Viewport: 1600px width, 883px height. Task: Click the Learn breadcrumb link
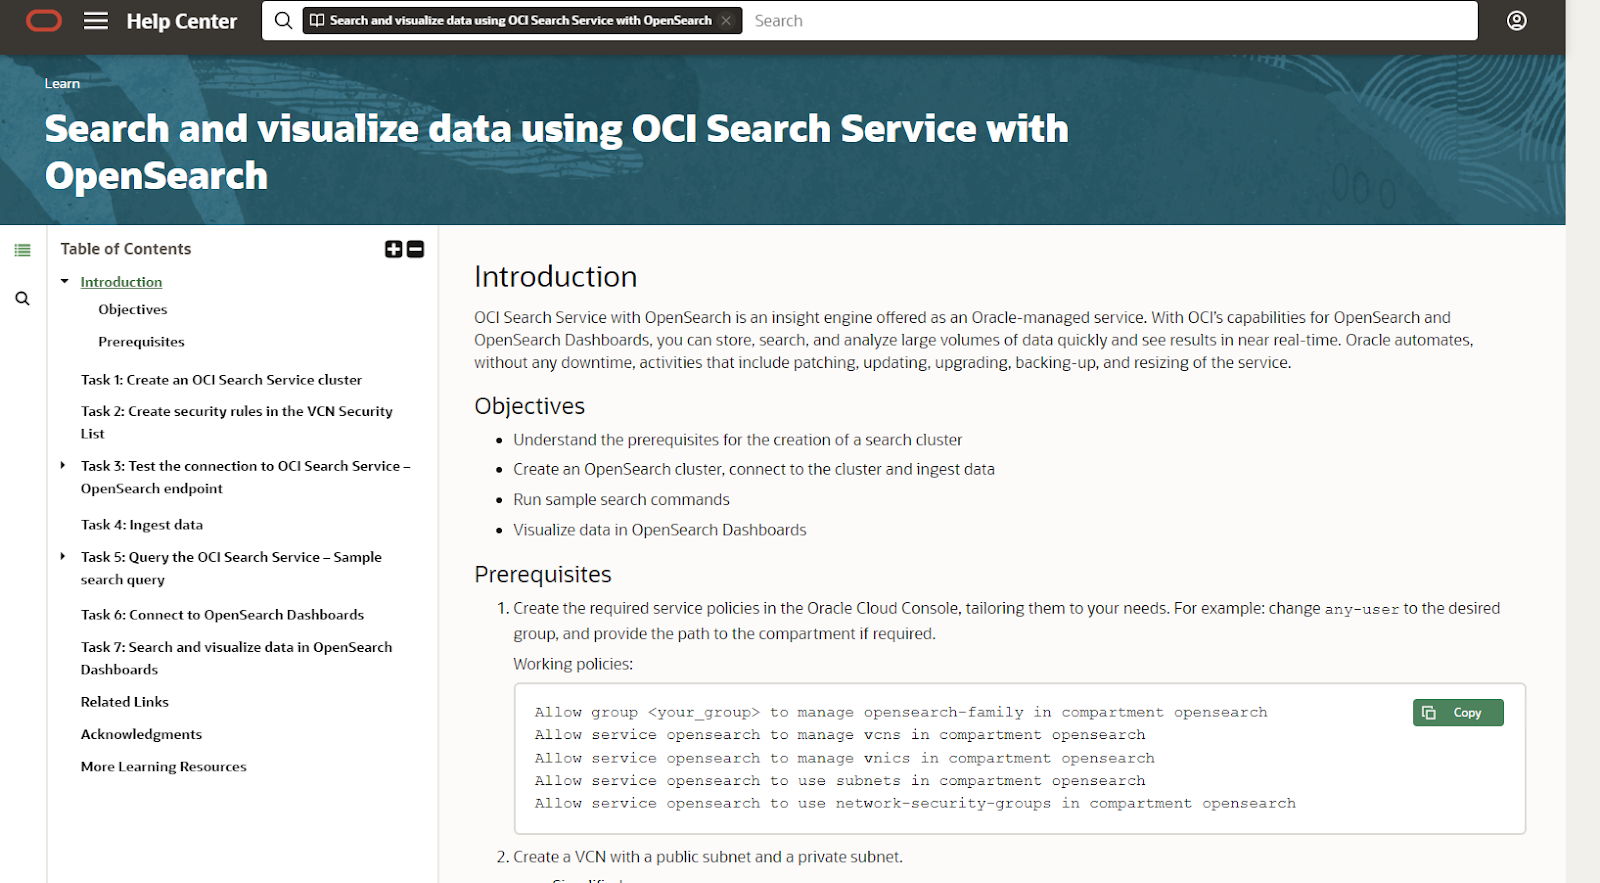point(62,83)
